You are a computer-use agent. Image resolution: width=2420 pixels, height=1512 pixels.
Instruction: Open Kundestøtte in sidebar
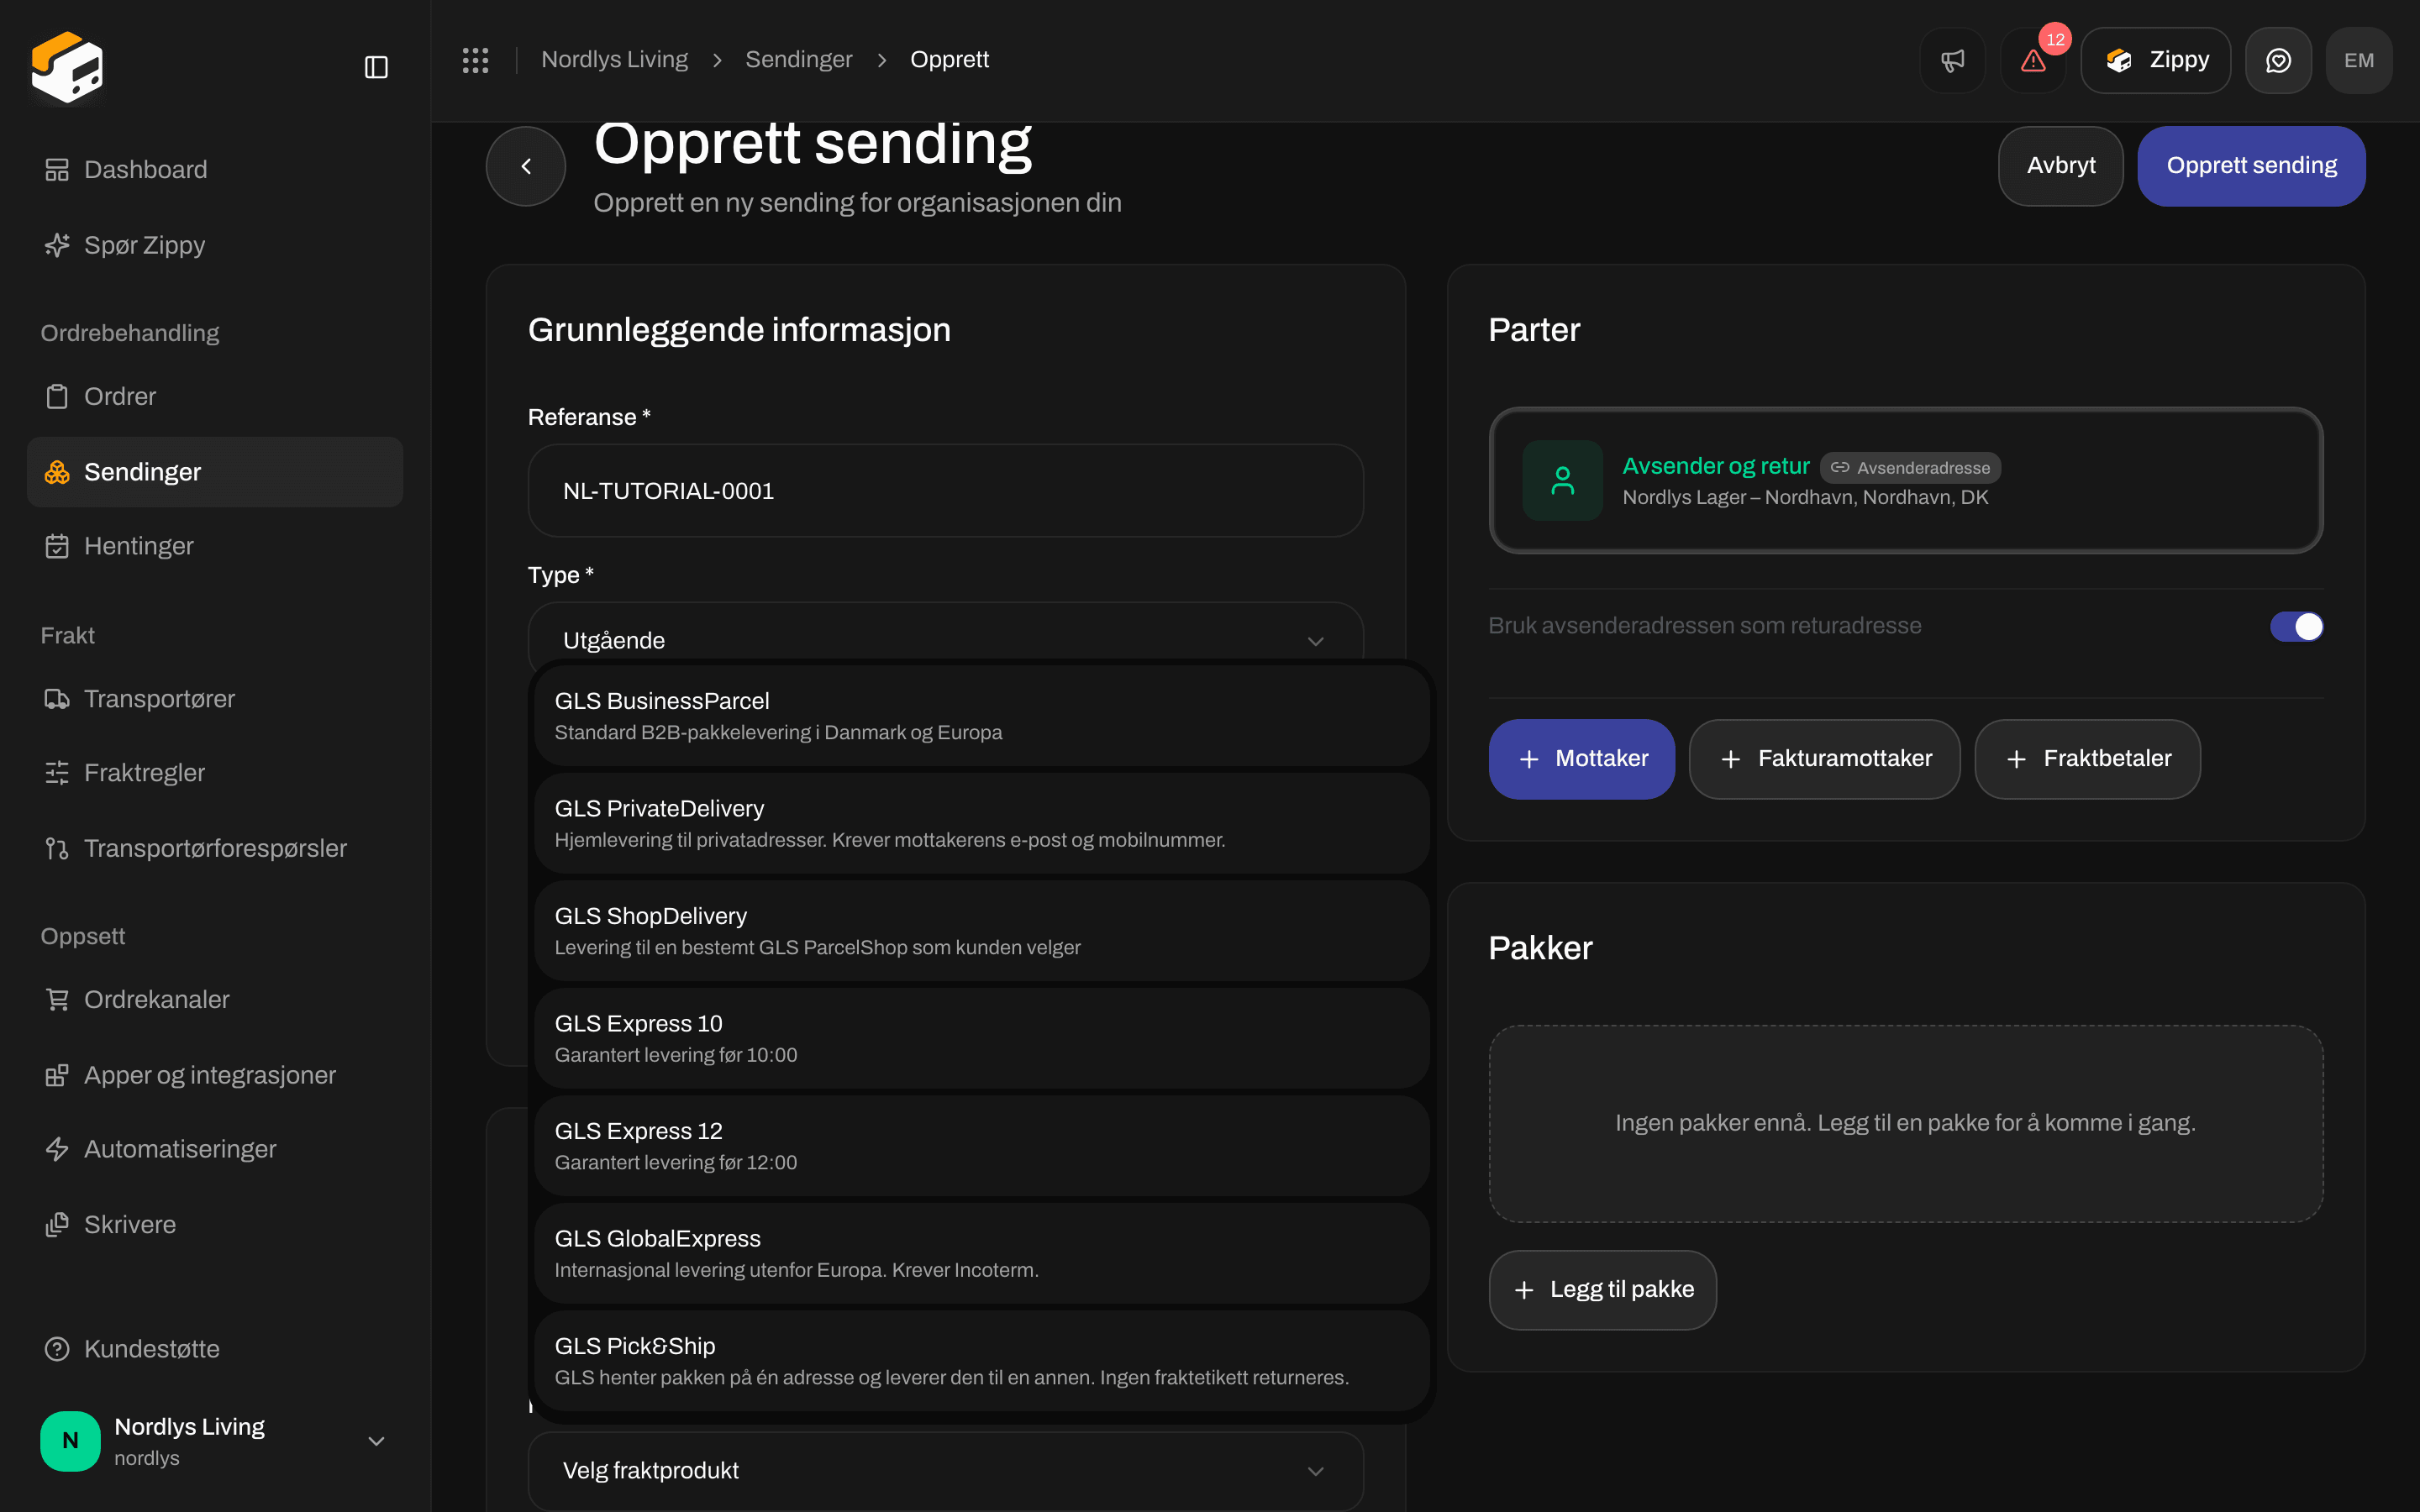pos(215,1348)
